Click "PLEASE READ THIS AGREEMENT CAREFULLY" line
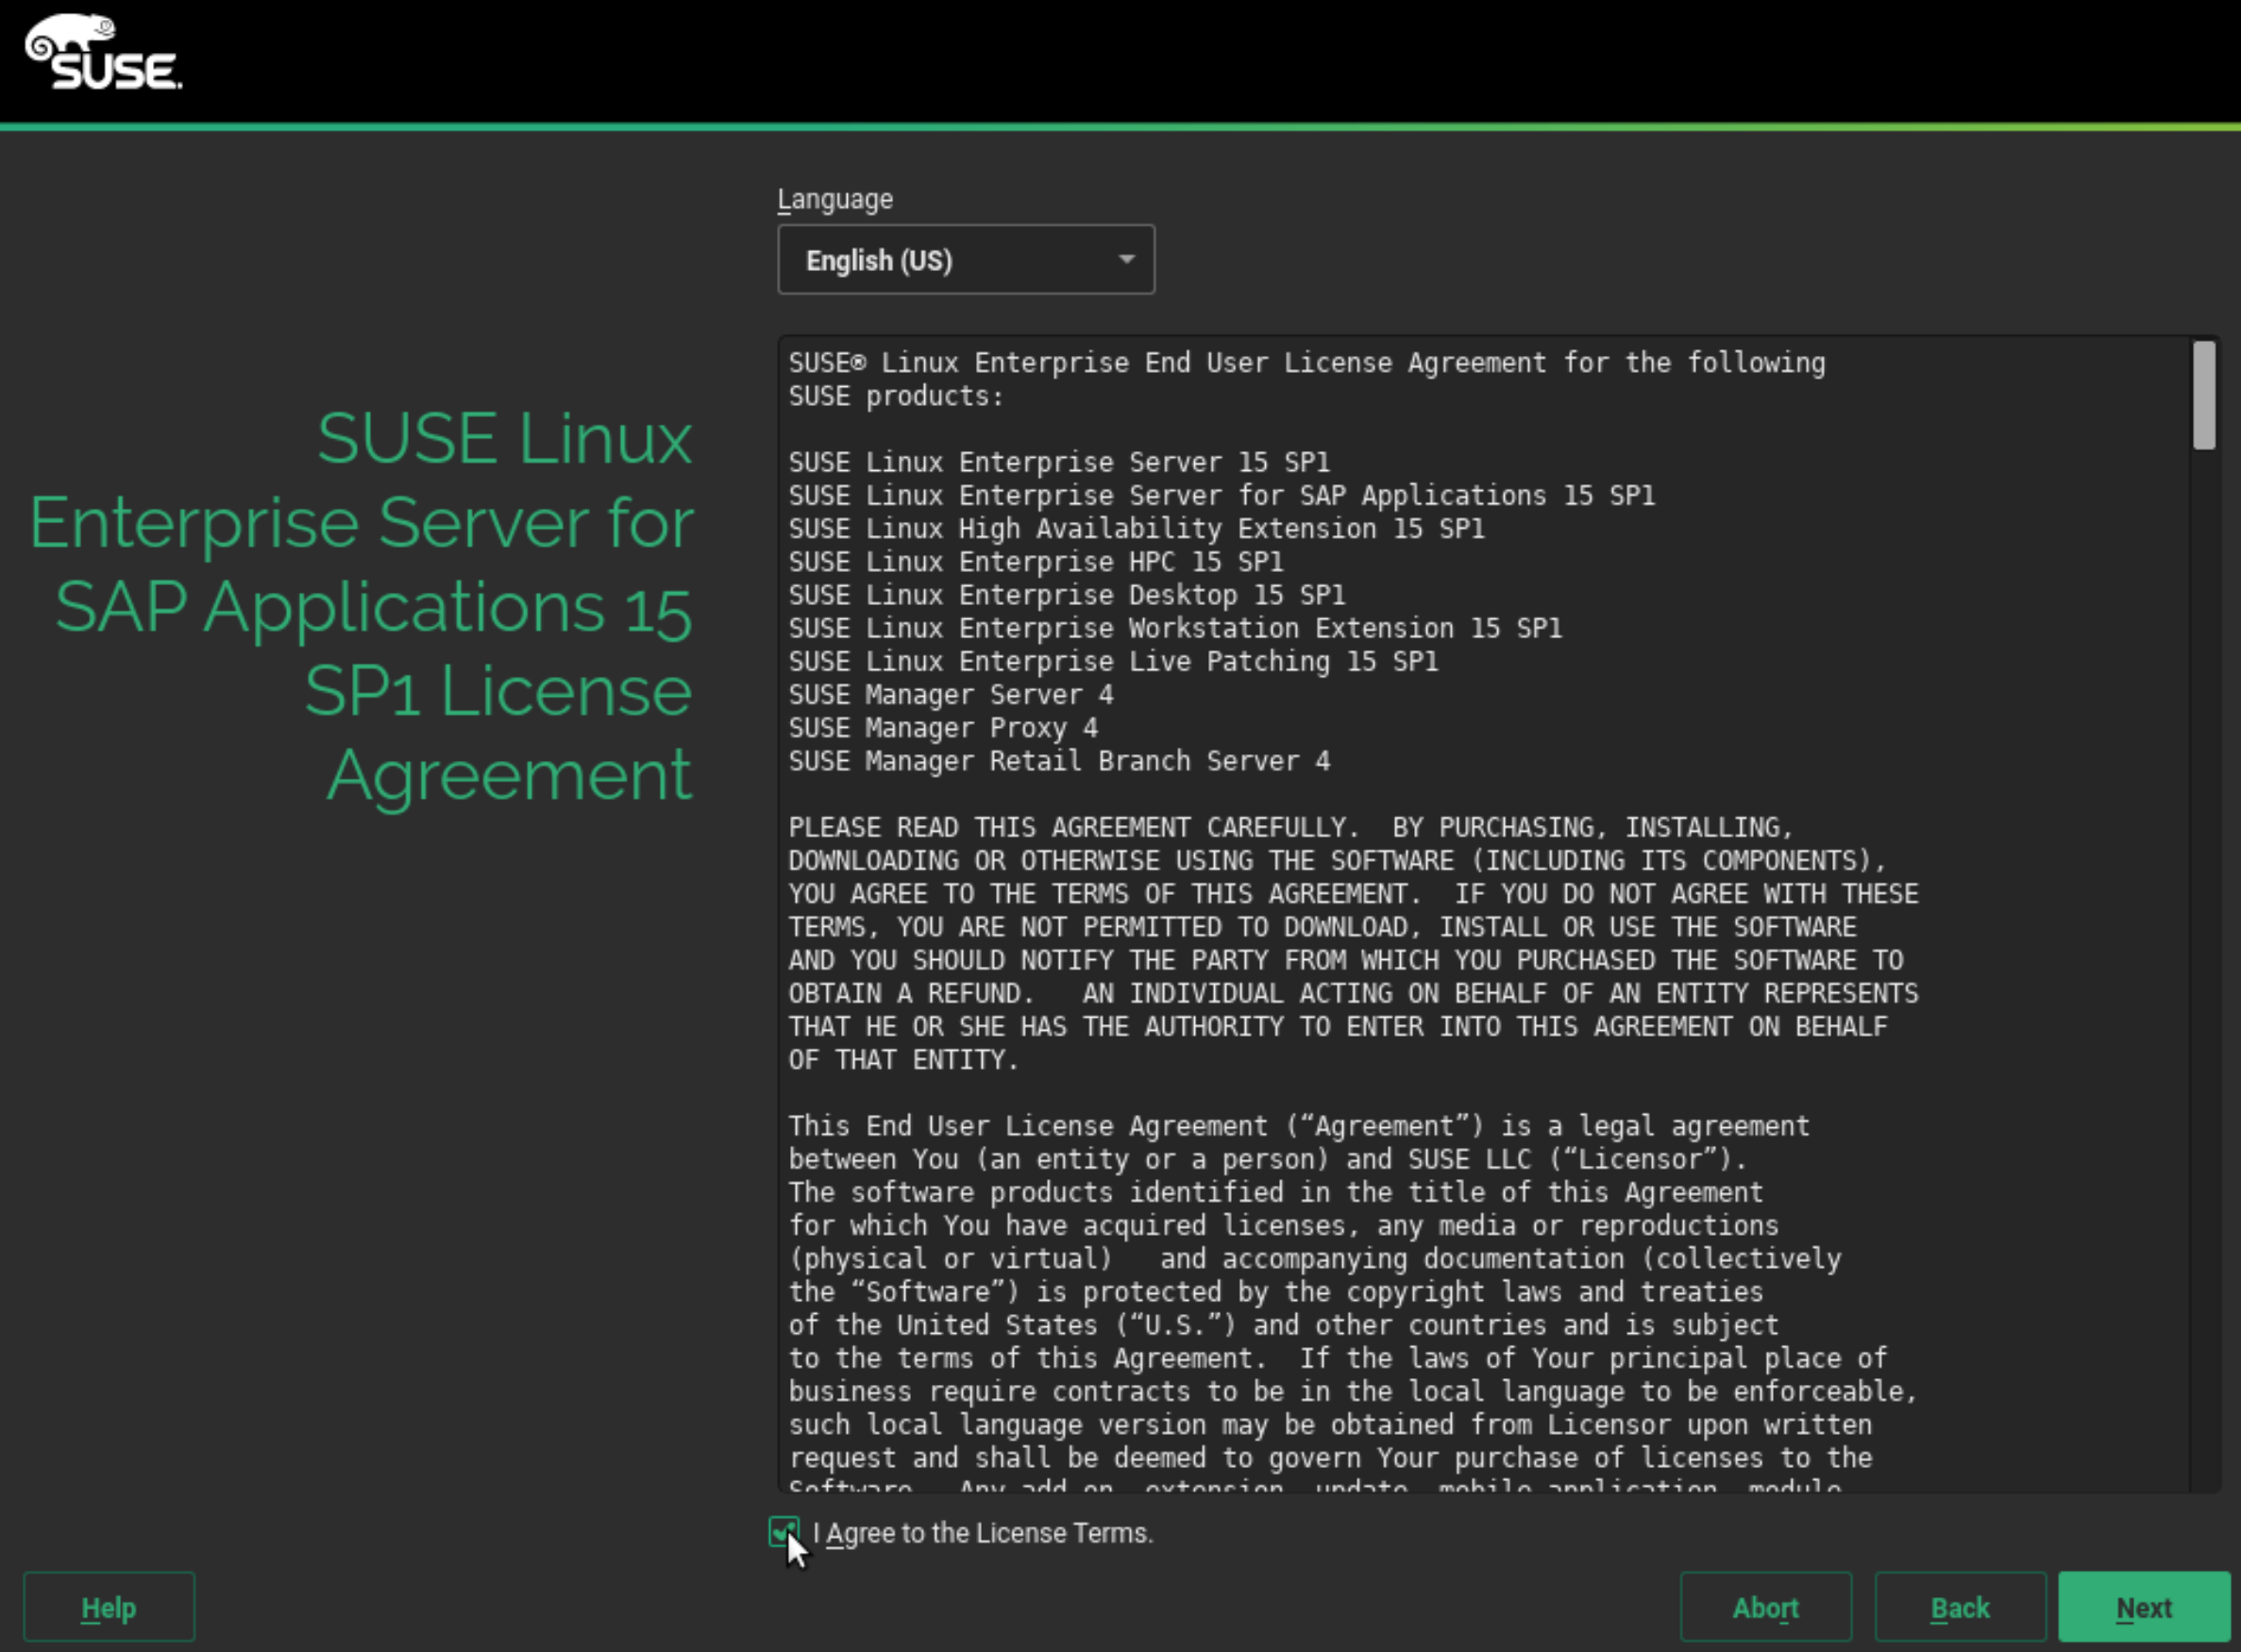Viewport: 2241px width, 1652px height. pos(1291,827)
